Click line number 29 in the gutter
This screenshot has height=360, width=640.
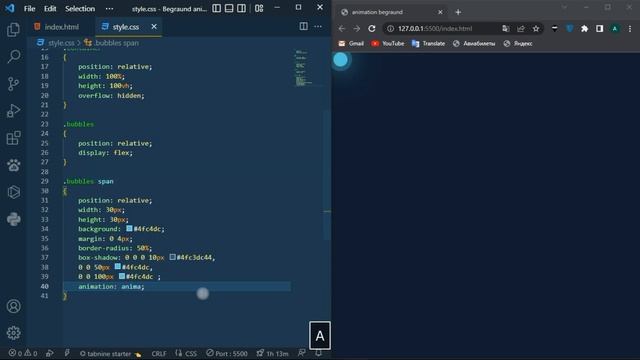coord(44,181)
